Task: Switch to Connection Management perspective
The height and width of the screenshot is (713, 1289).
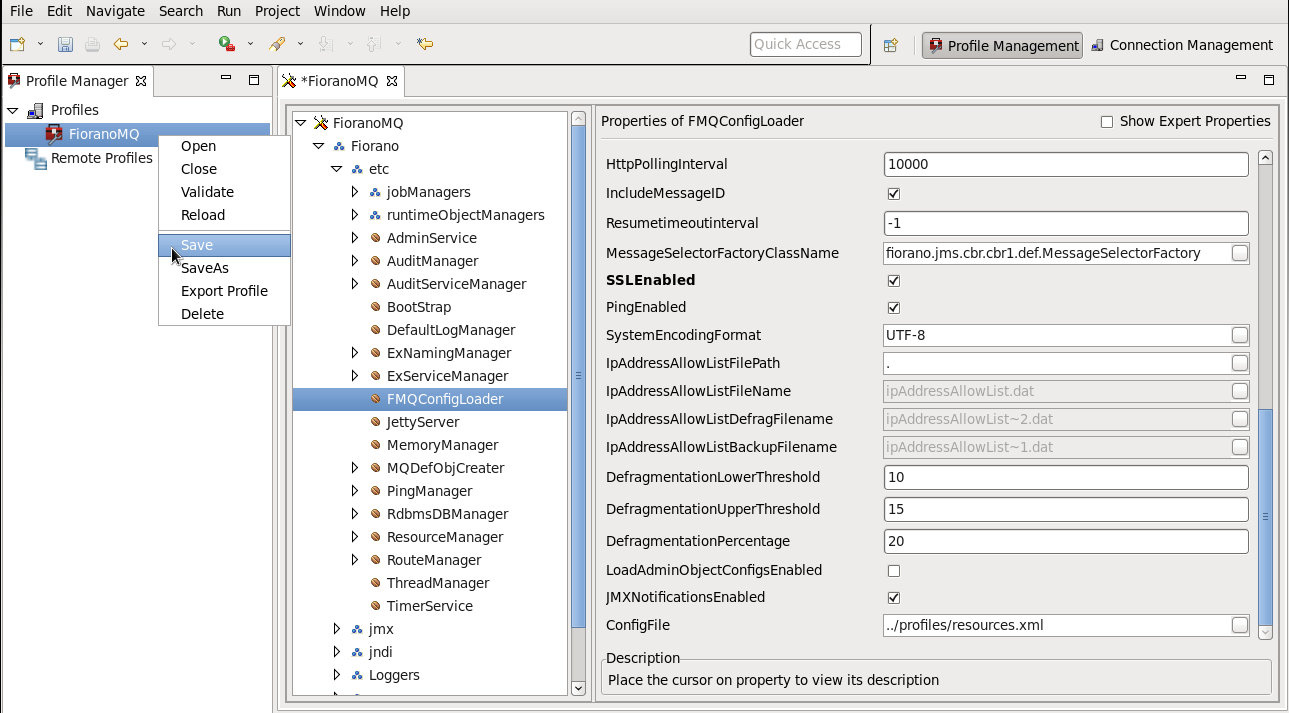Action: [x=1181, y=45]
